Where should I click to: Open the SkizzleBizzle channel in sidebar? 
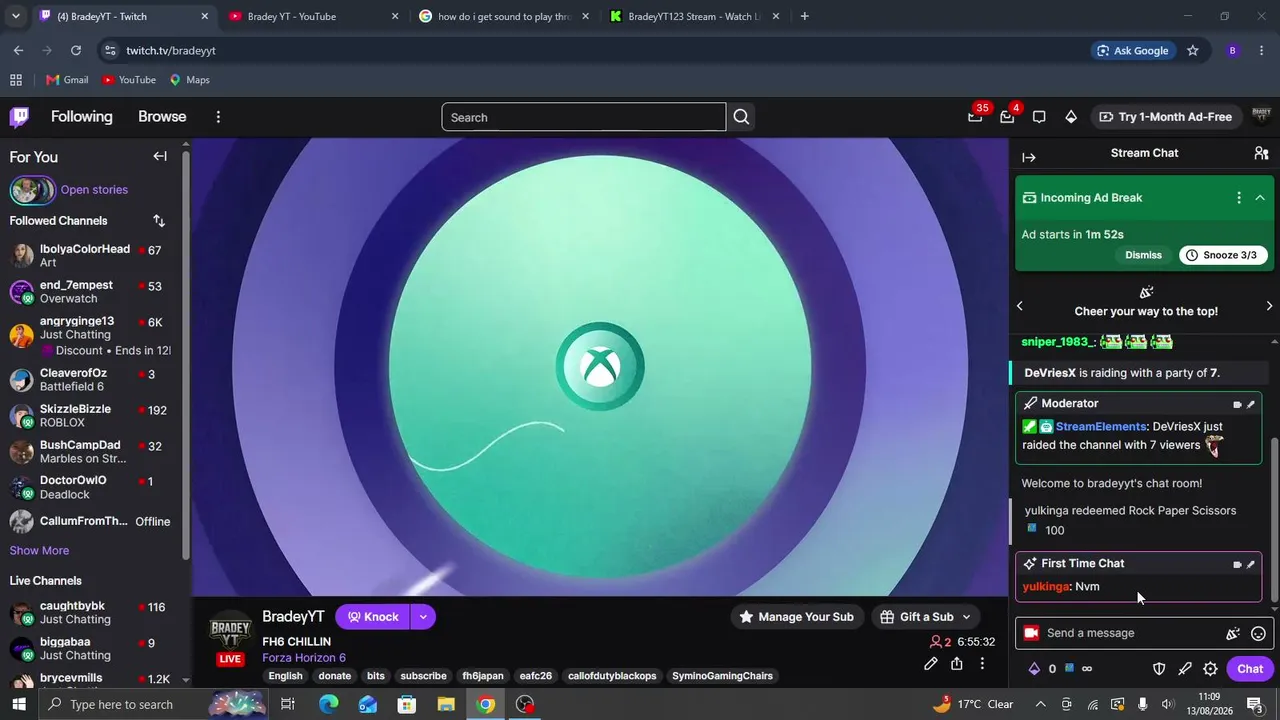pyautogui.click(x=92, y=415)
